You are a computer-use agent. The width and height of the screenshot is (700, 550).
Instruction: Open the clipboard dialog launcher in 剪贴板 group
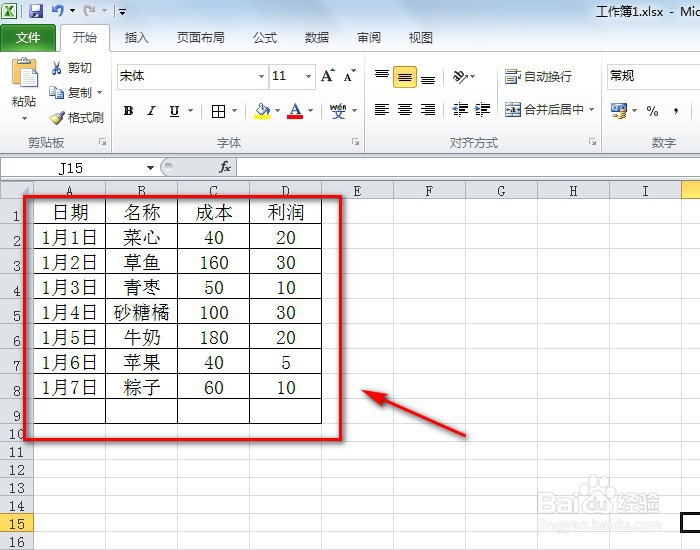pyautogui.click(x=103, y=142)
